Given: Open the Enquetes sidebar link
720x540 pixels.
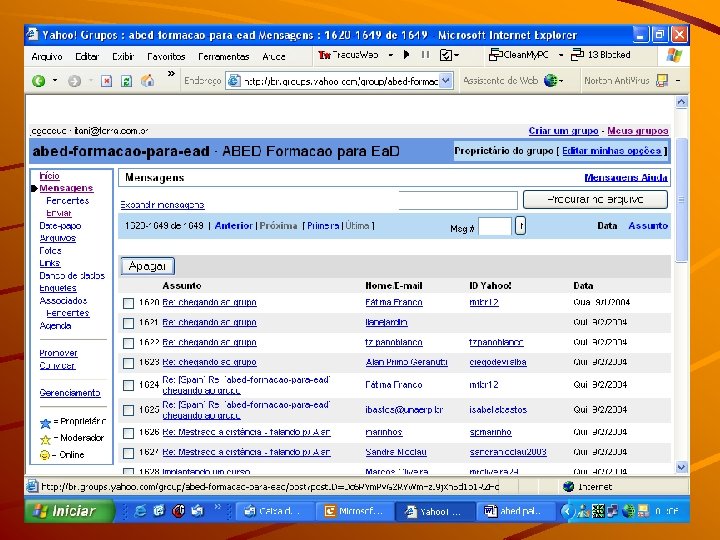Looking at the screenshot, I should pos(58,288).
